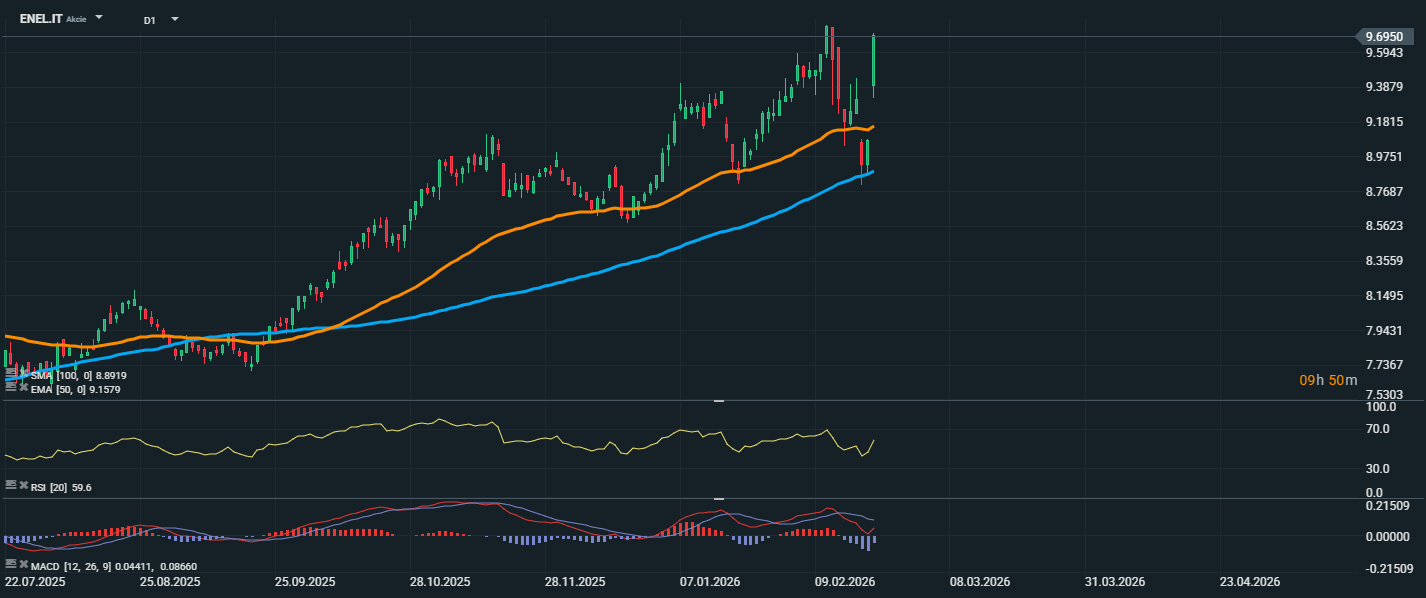
Task: Click the current price tag 9.6950
Action: point(1388,36)
